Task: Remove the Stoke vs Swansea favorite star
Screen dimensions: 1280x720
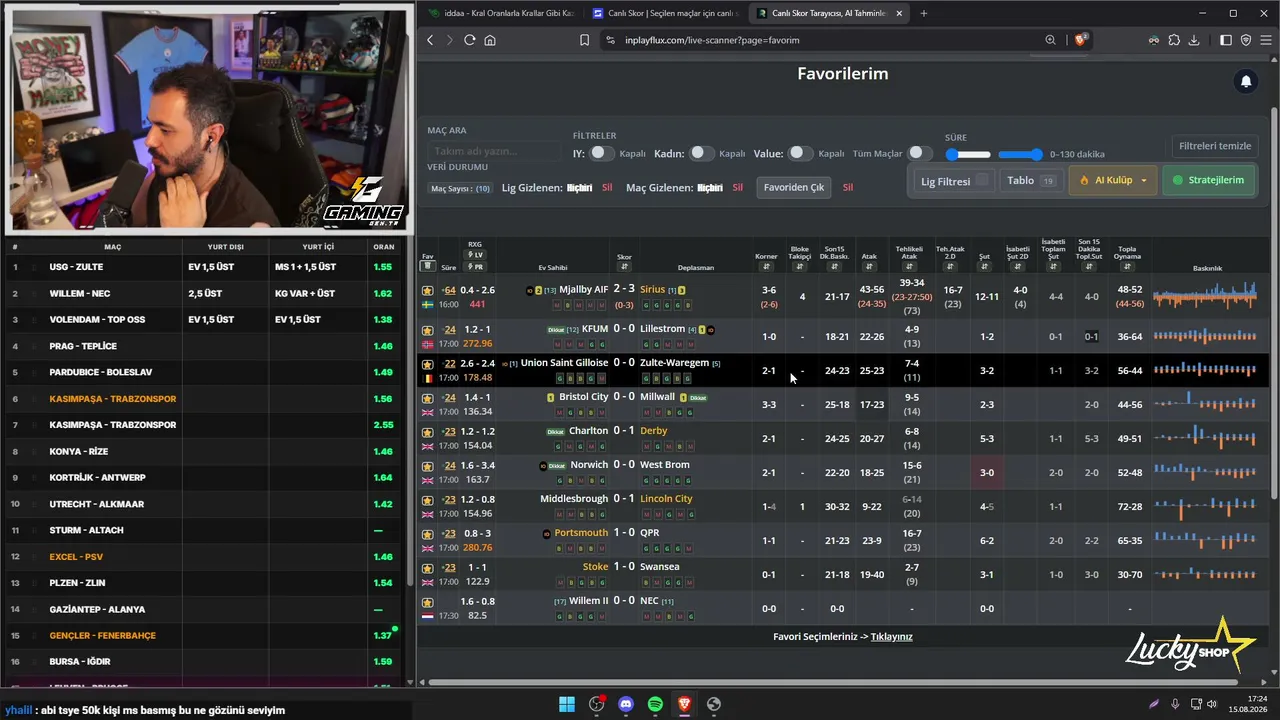Action: coord(428,568)
